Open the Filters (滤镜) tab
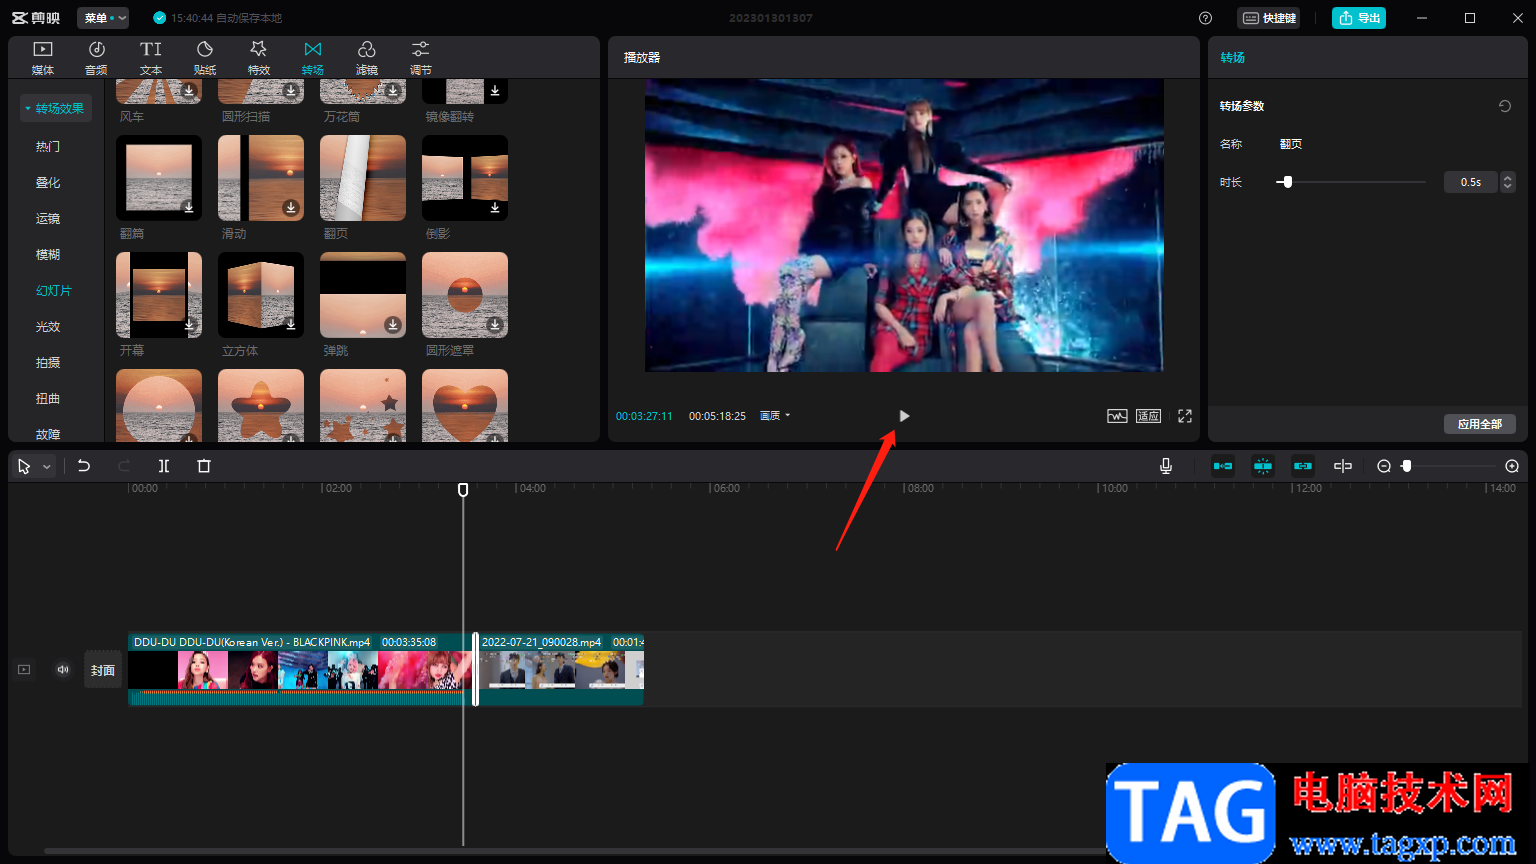Screen dimensions: 1536x864 click(367, 58)
